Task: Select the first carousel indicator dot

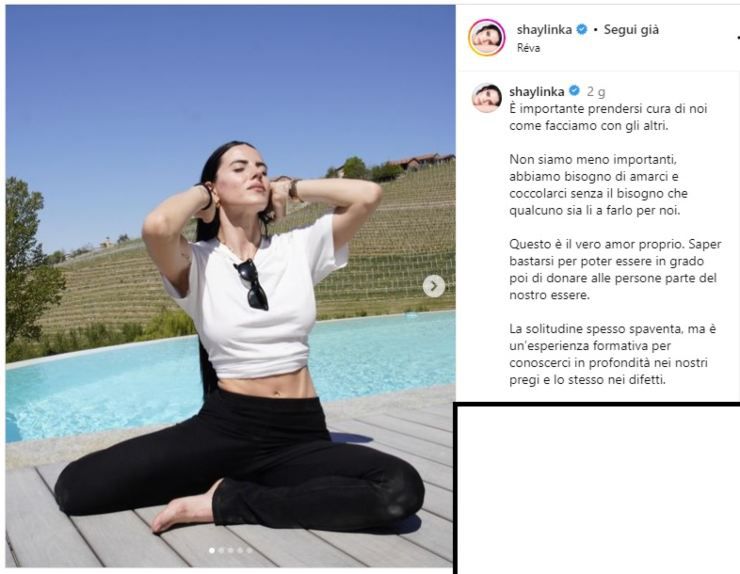Action: (x=211, y=550)
